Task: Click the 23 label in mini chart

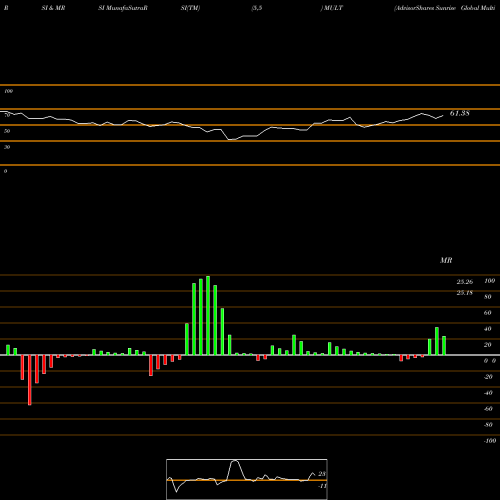Action: click(x=322, y=474)
